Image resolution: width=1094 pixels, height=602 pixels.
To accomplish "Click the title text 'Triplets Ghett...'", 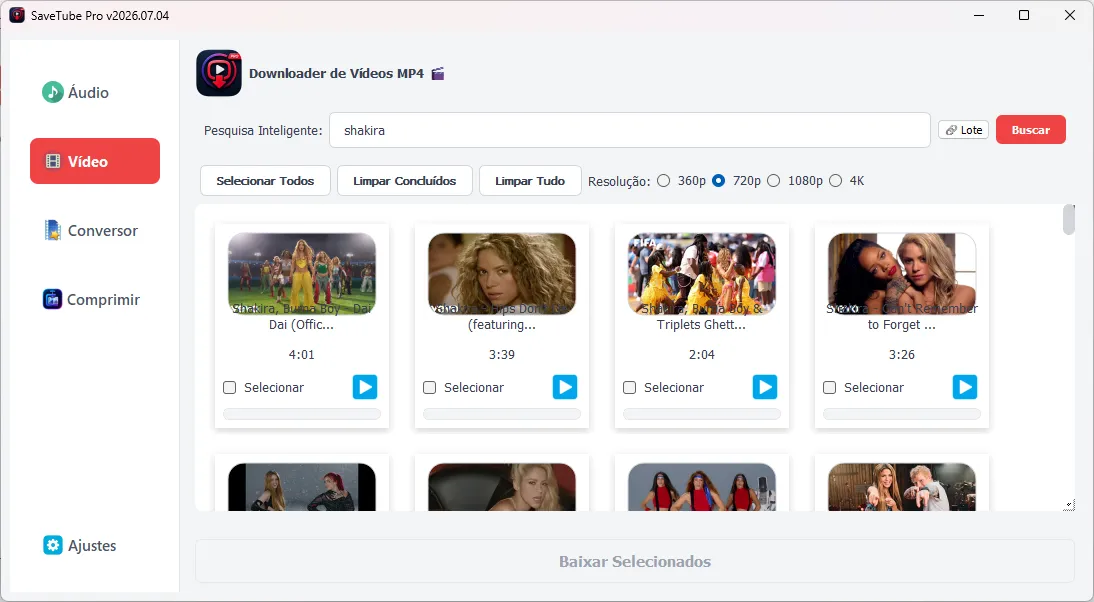I will tap(701, 324).
